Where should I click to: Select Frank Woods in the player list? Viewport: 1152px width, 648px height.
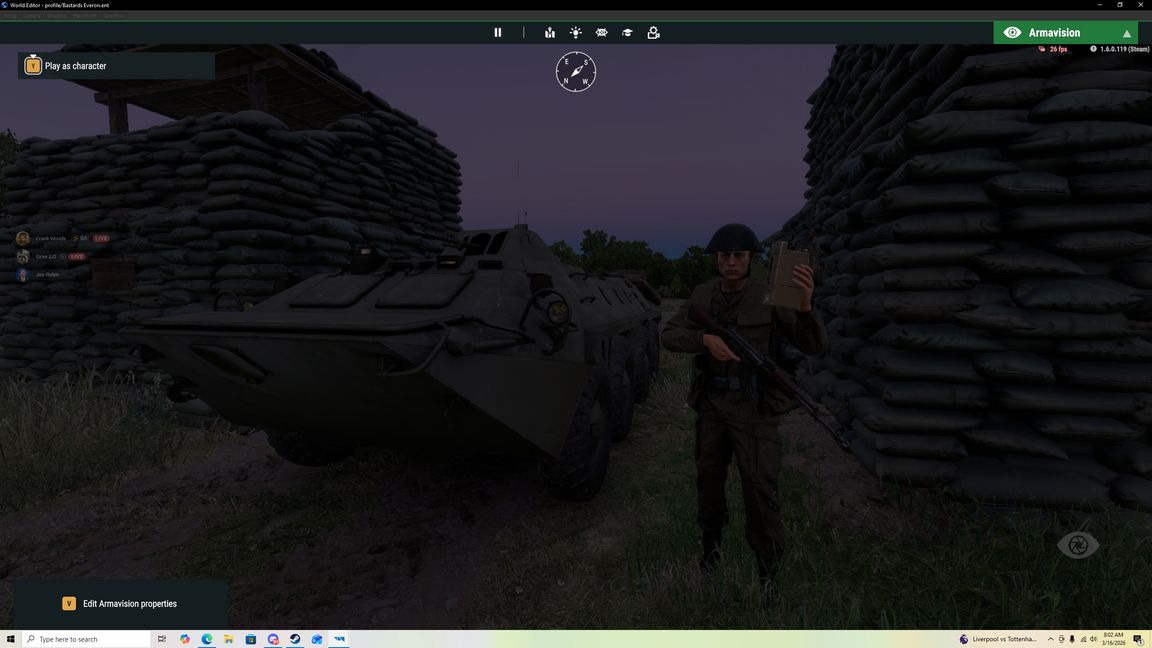point(50,238)
